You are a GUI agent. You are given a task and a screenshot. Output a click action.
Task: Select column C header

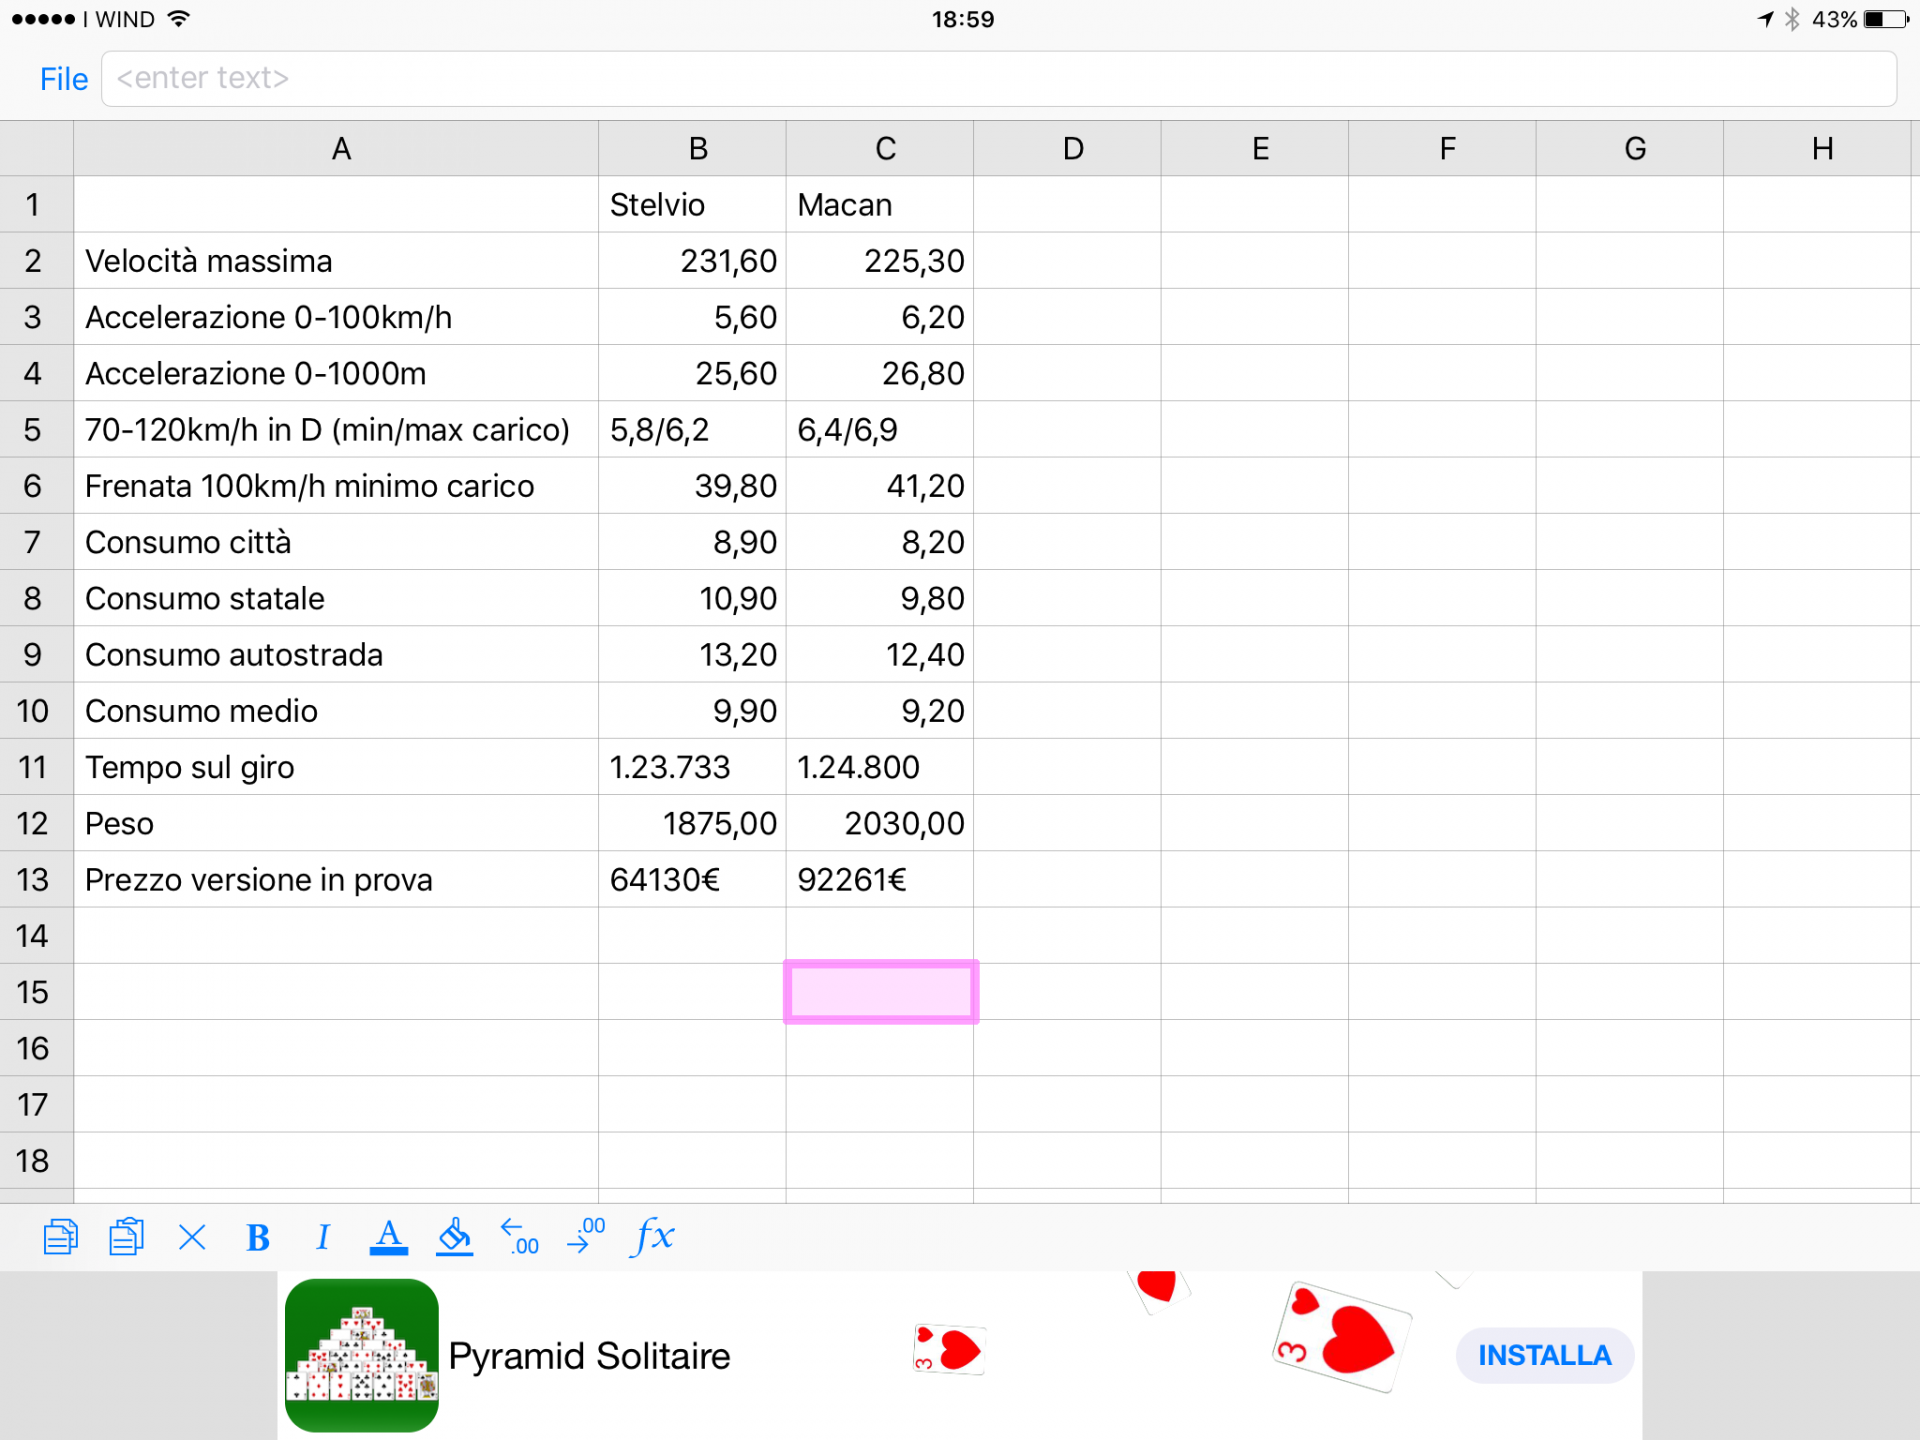(880, 149)
